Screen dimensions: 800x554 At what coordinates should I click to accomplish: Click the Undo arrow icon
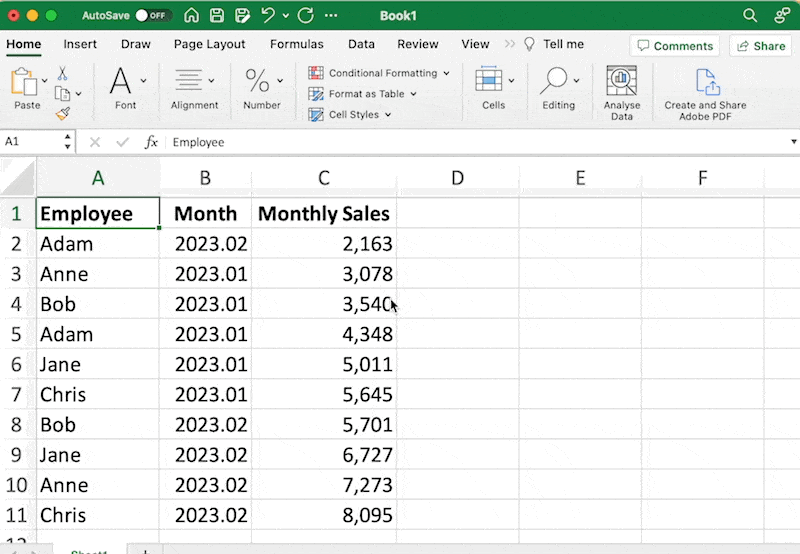(x=268, y=15)
